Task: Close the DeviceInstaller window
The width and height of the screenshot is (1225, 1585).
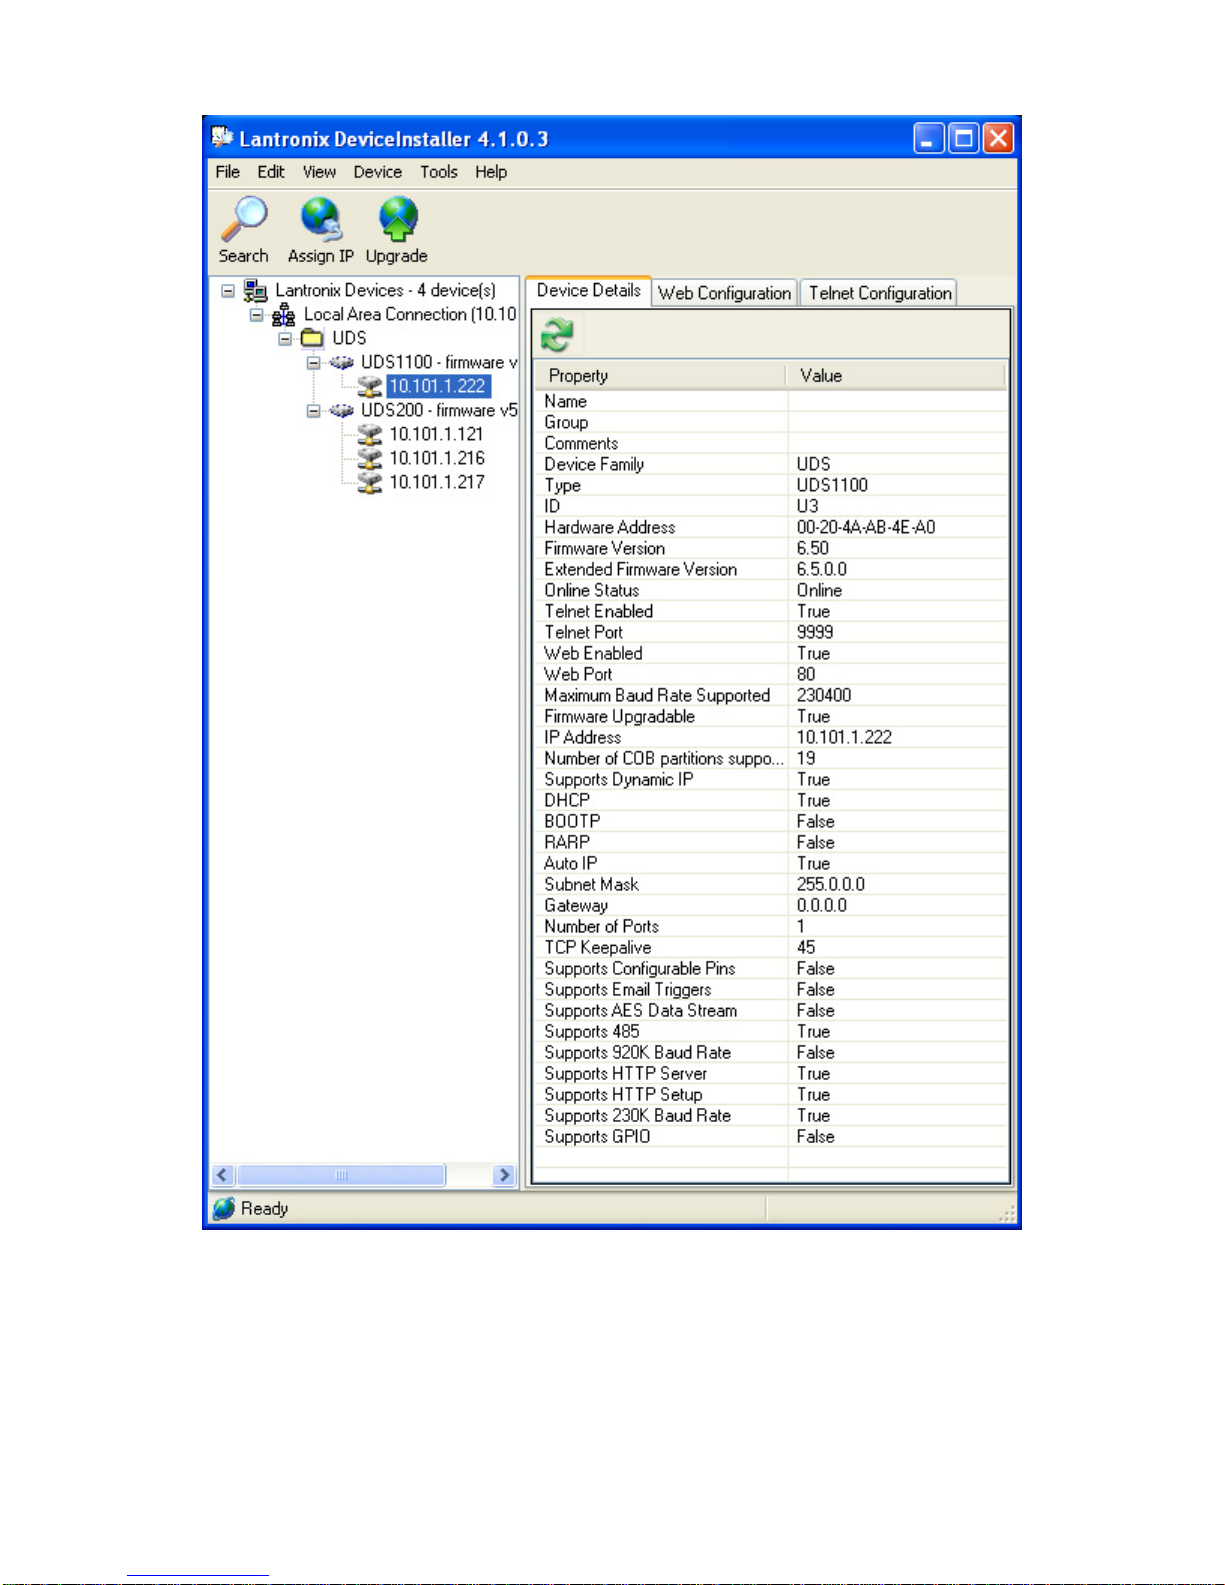Action: click(998, 138)
